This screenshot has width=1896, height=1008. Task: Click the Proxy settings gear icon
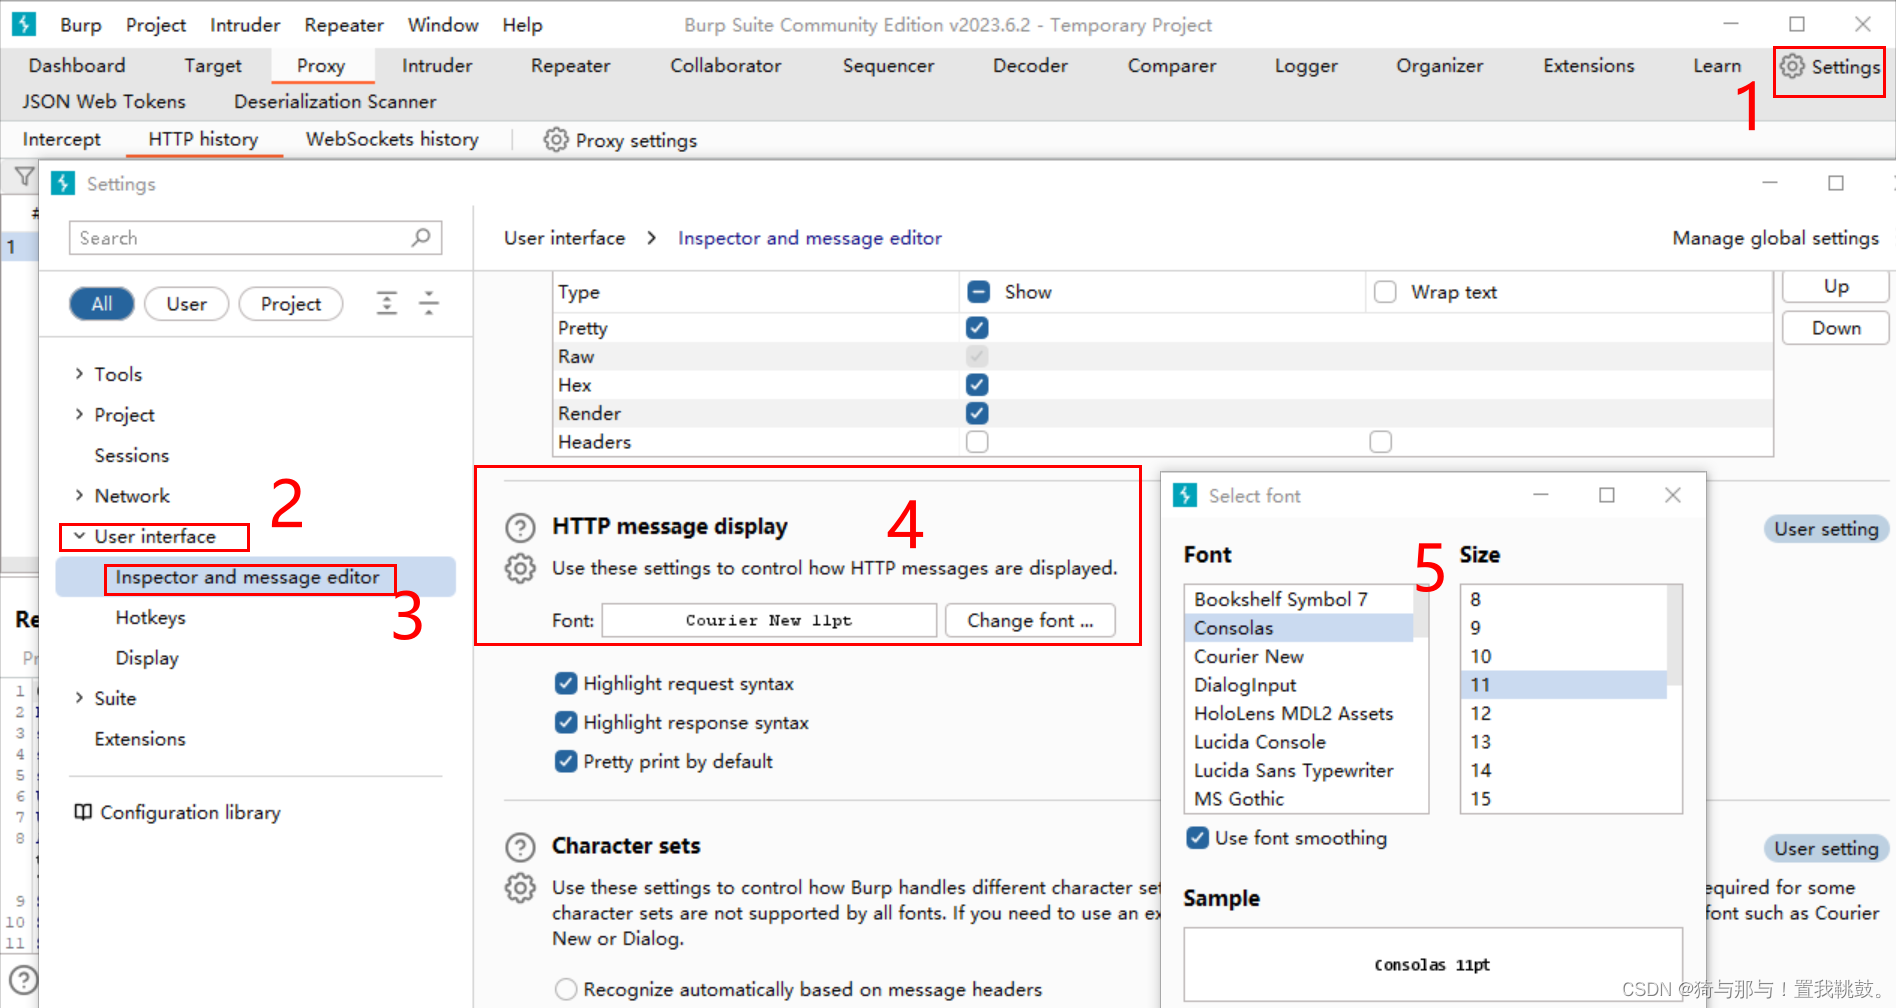[556, 140]
